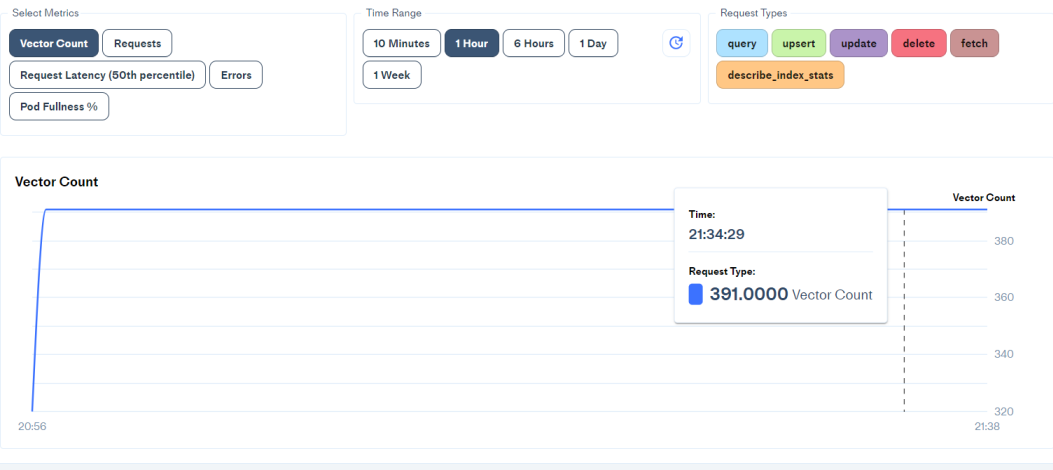1053x470 pixels.
Task: Click the Vector Count legend label
Action: click(984, 197)
